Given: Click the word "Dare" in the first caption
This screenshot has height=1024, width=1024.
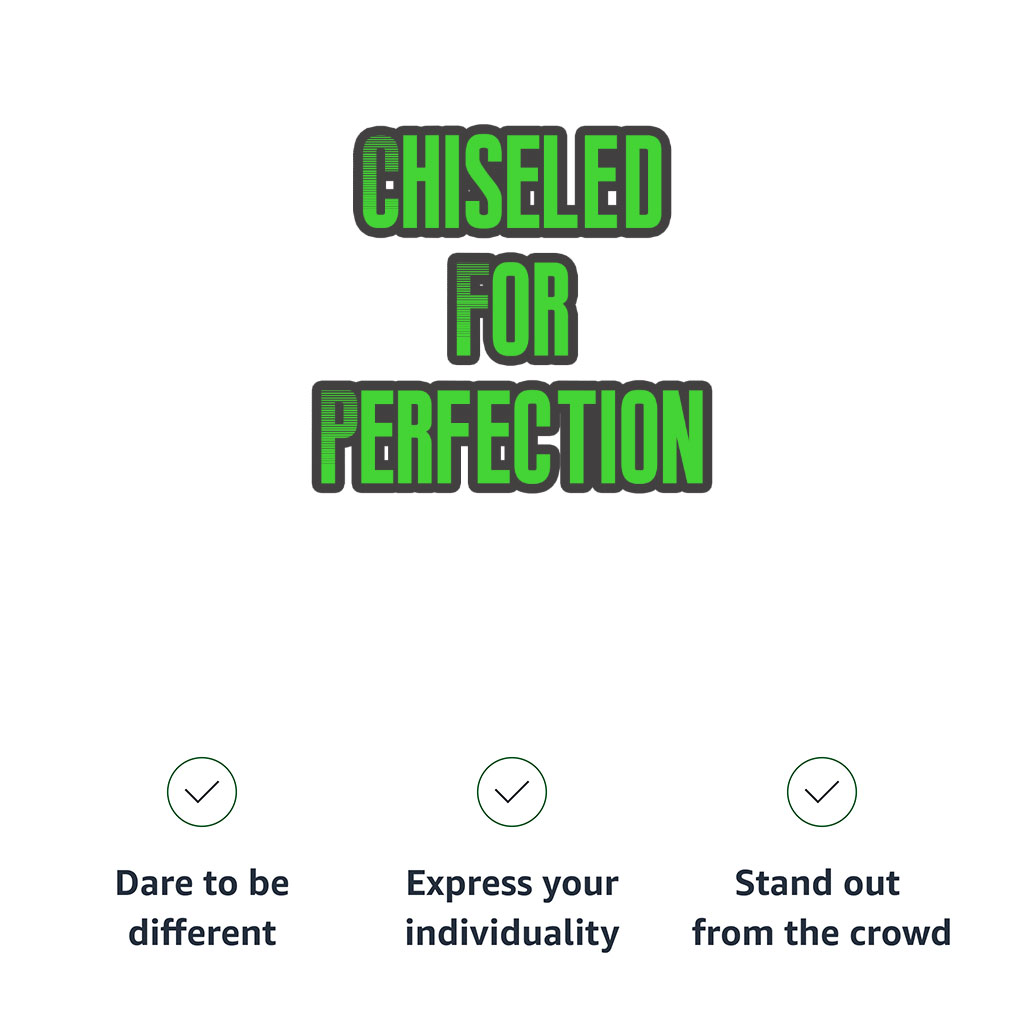Looking at the screenshot, I should click(151, 884).
